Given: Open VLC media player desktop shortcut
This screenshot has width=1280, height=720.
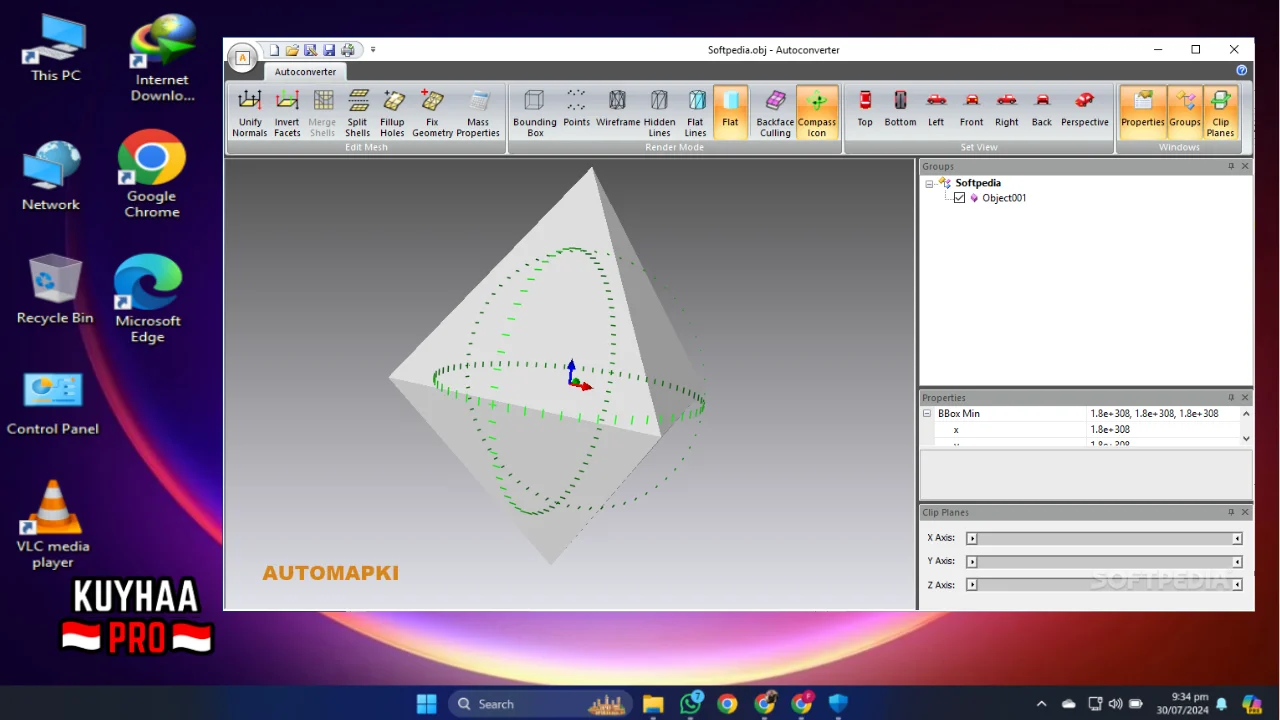Looking at the screenshot, I should pos(53,525).
